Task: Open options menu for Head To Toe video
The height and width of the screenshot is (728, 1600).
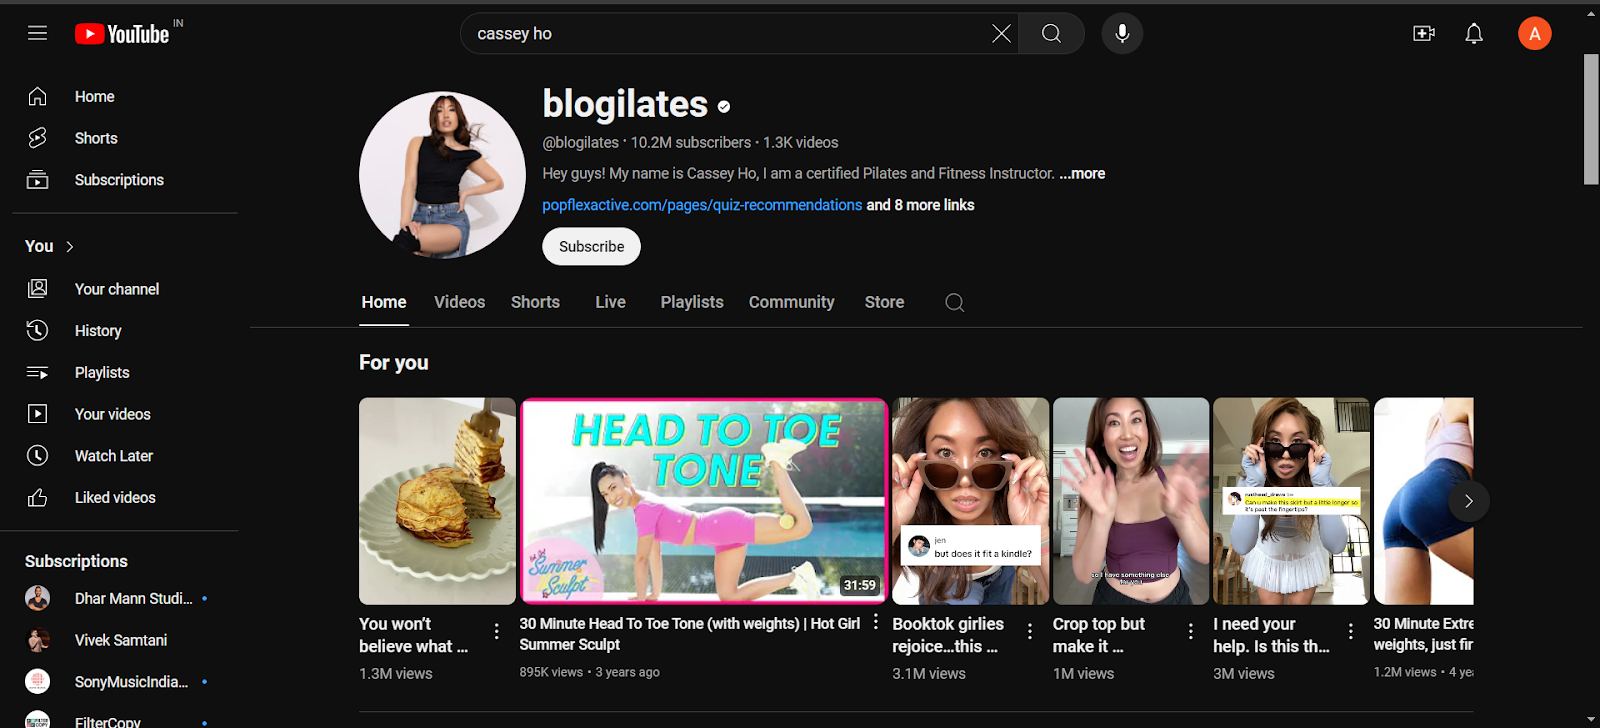Action: [x=876, y=622]
